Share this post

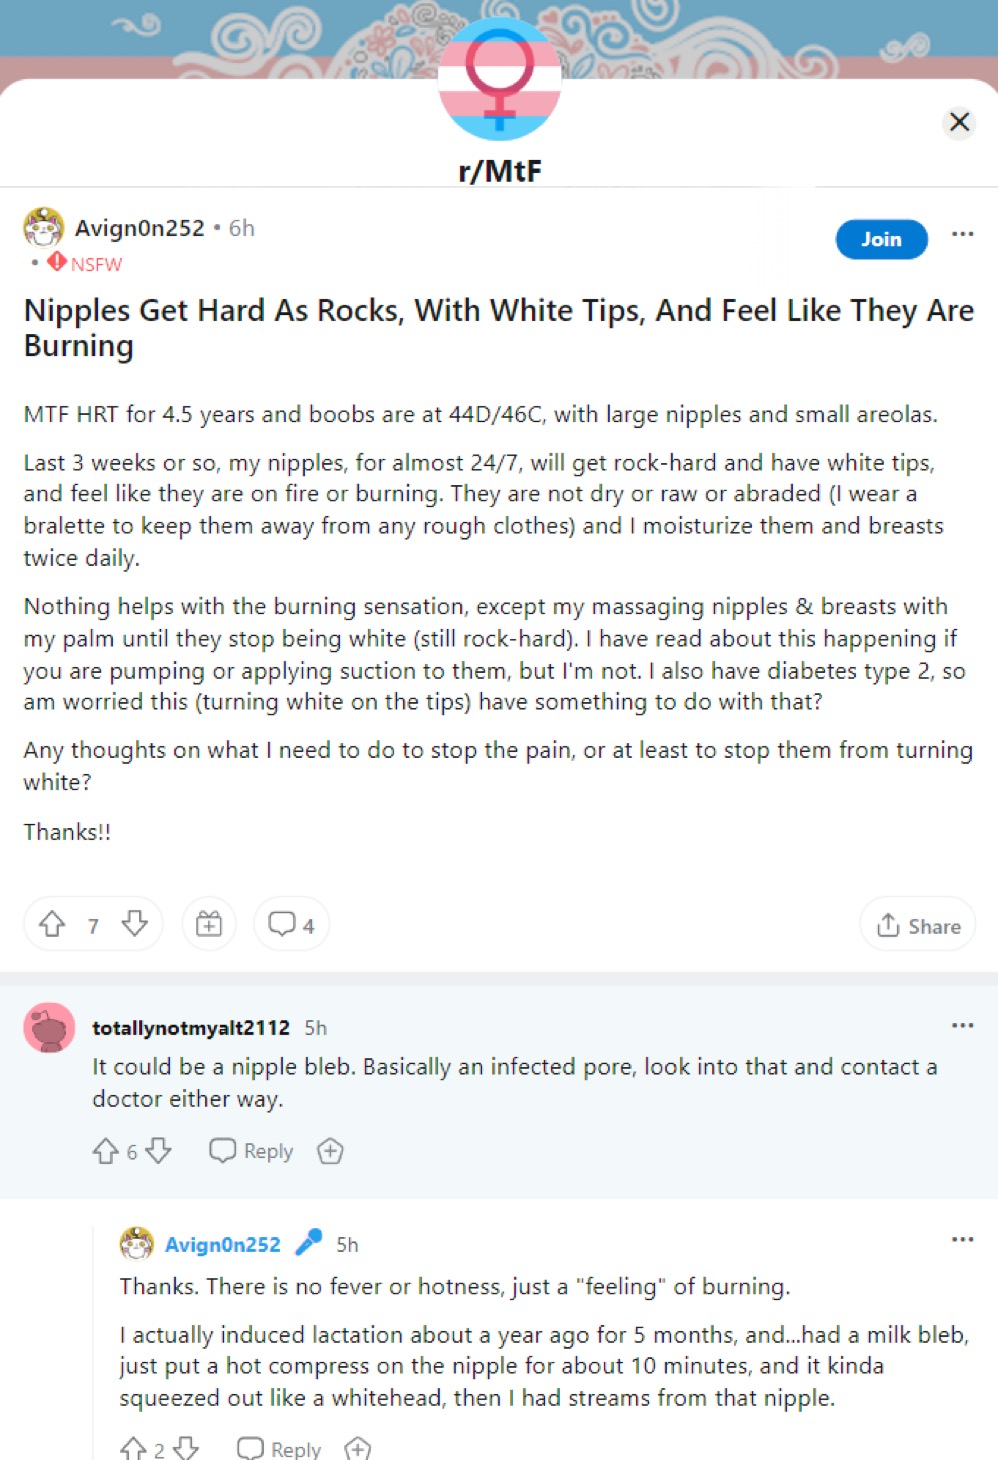click(x=918, y=925)
